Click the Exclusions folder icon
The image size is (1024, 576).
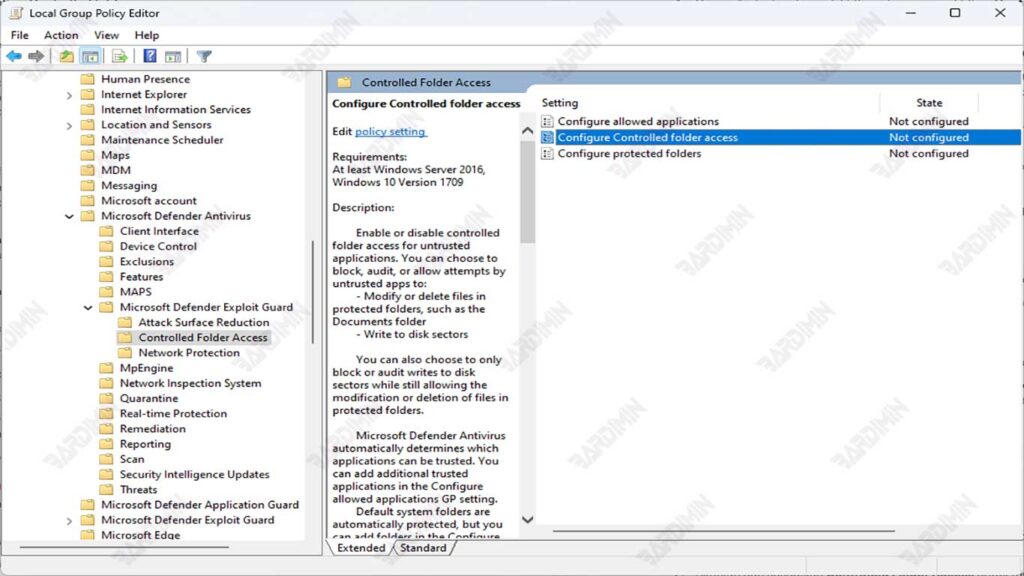[106, 262]
